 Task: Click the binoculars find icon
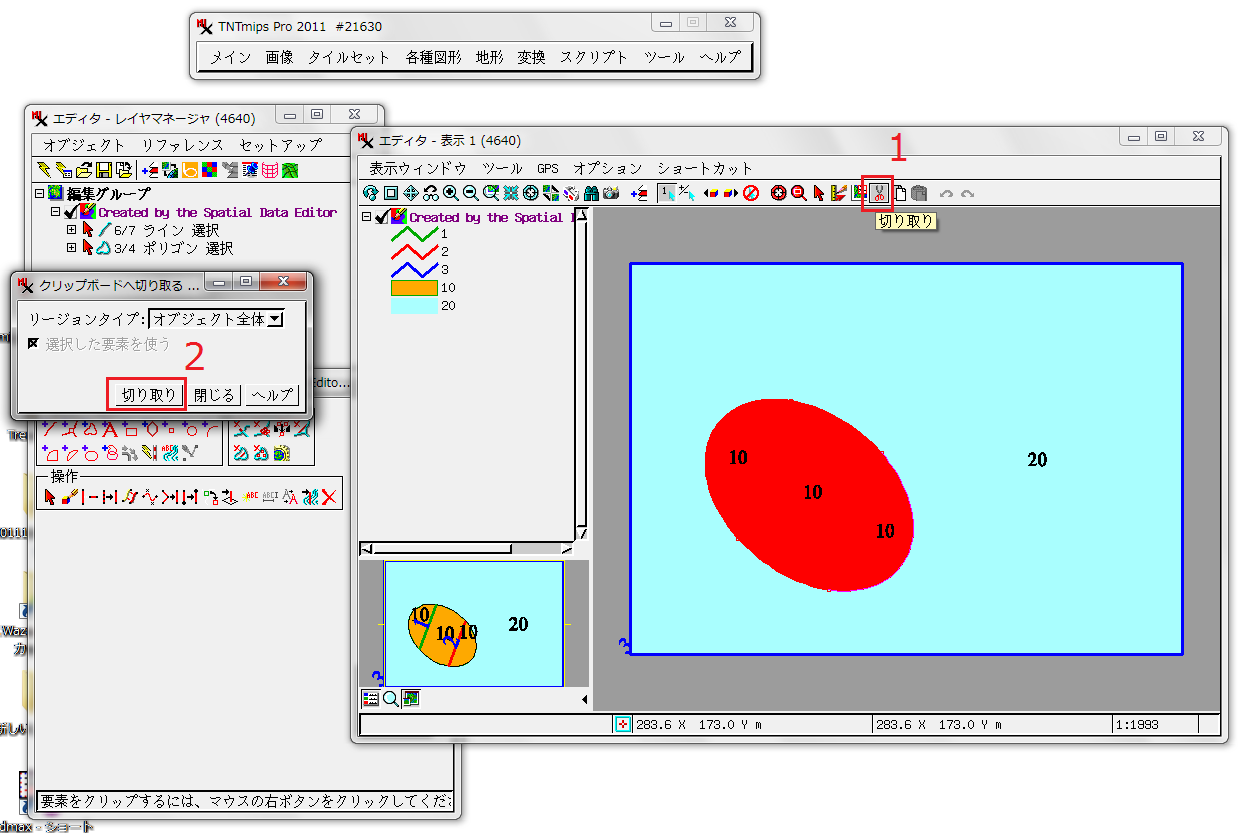pos(591,193)
